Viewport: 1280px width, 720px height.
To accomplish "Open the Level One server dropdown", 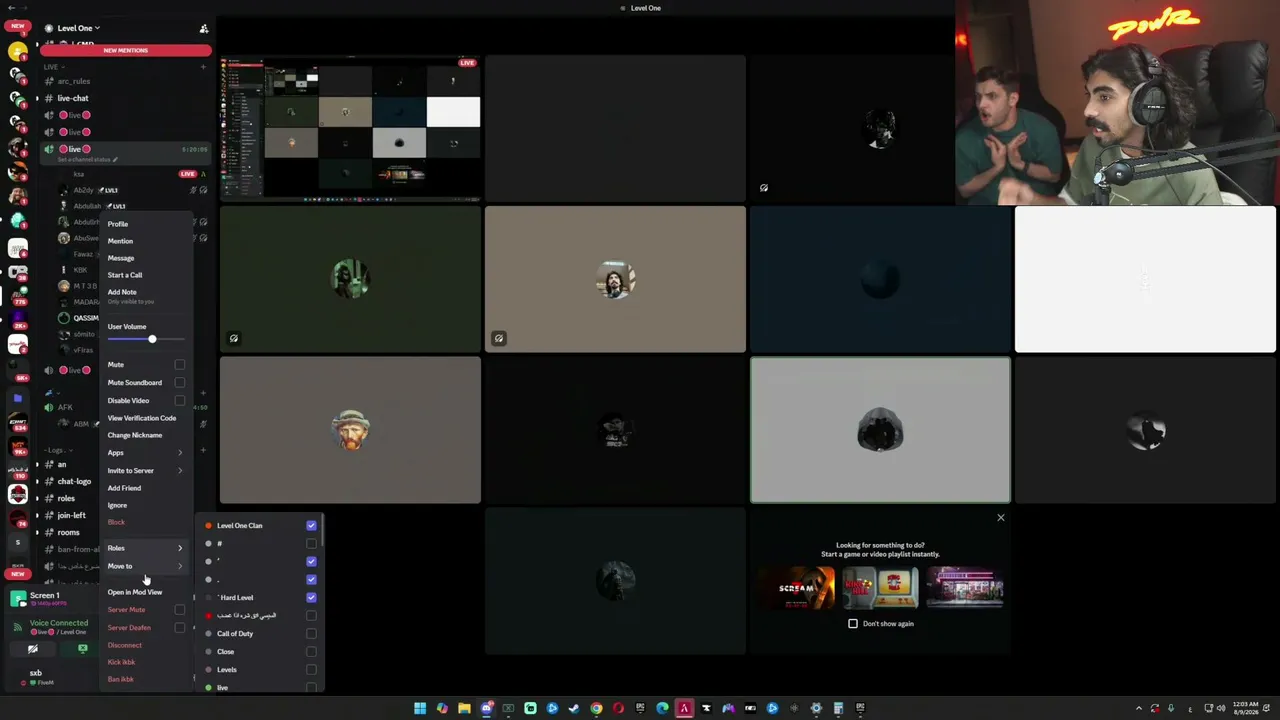I will (78, 28).
